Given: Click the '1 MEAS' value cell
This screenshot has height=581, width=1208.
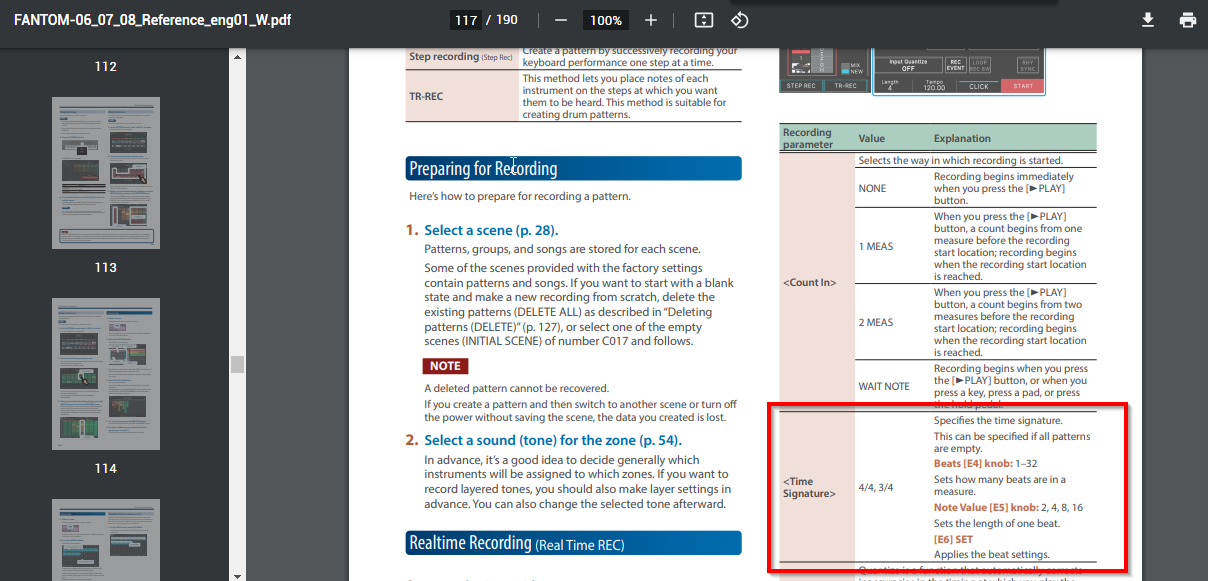Looking at the screenshot, I should click(892, 246).
